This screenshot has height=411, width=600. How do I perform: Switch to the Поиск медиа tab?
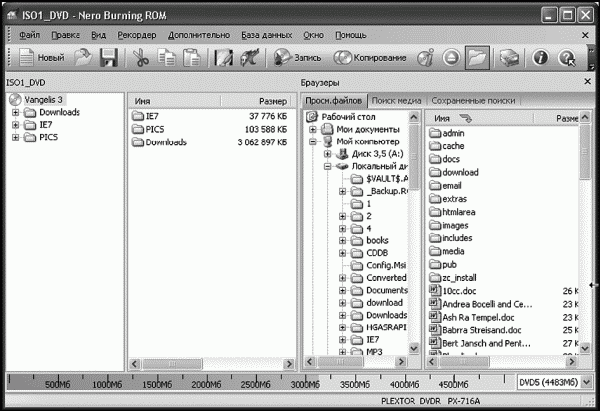point(396,101)
